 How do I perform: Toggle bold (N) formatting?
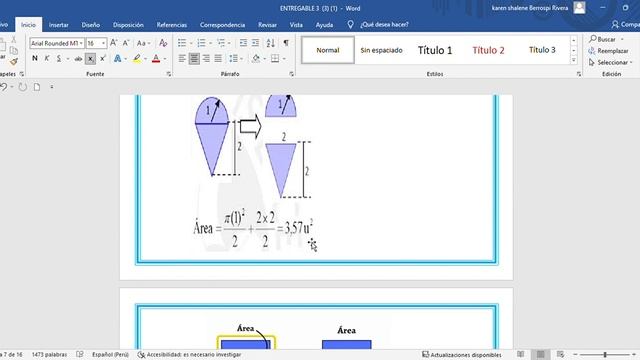[x=35, y=59]
